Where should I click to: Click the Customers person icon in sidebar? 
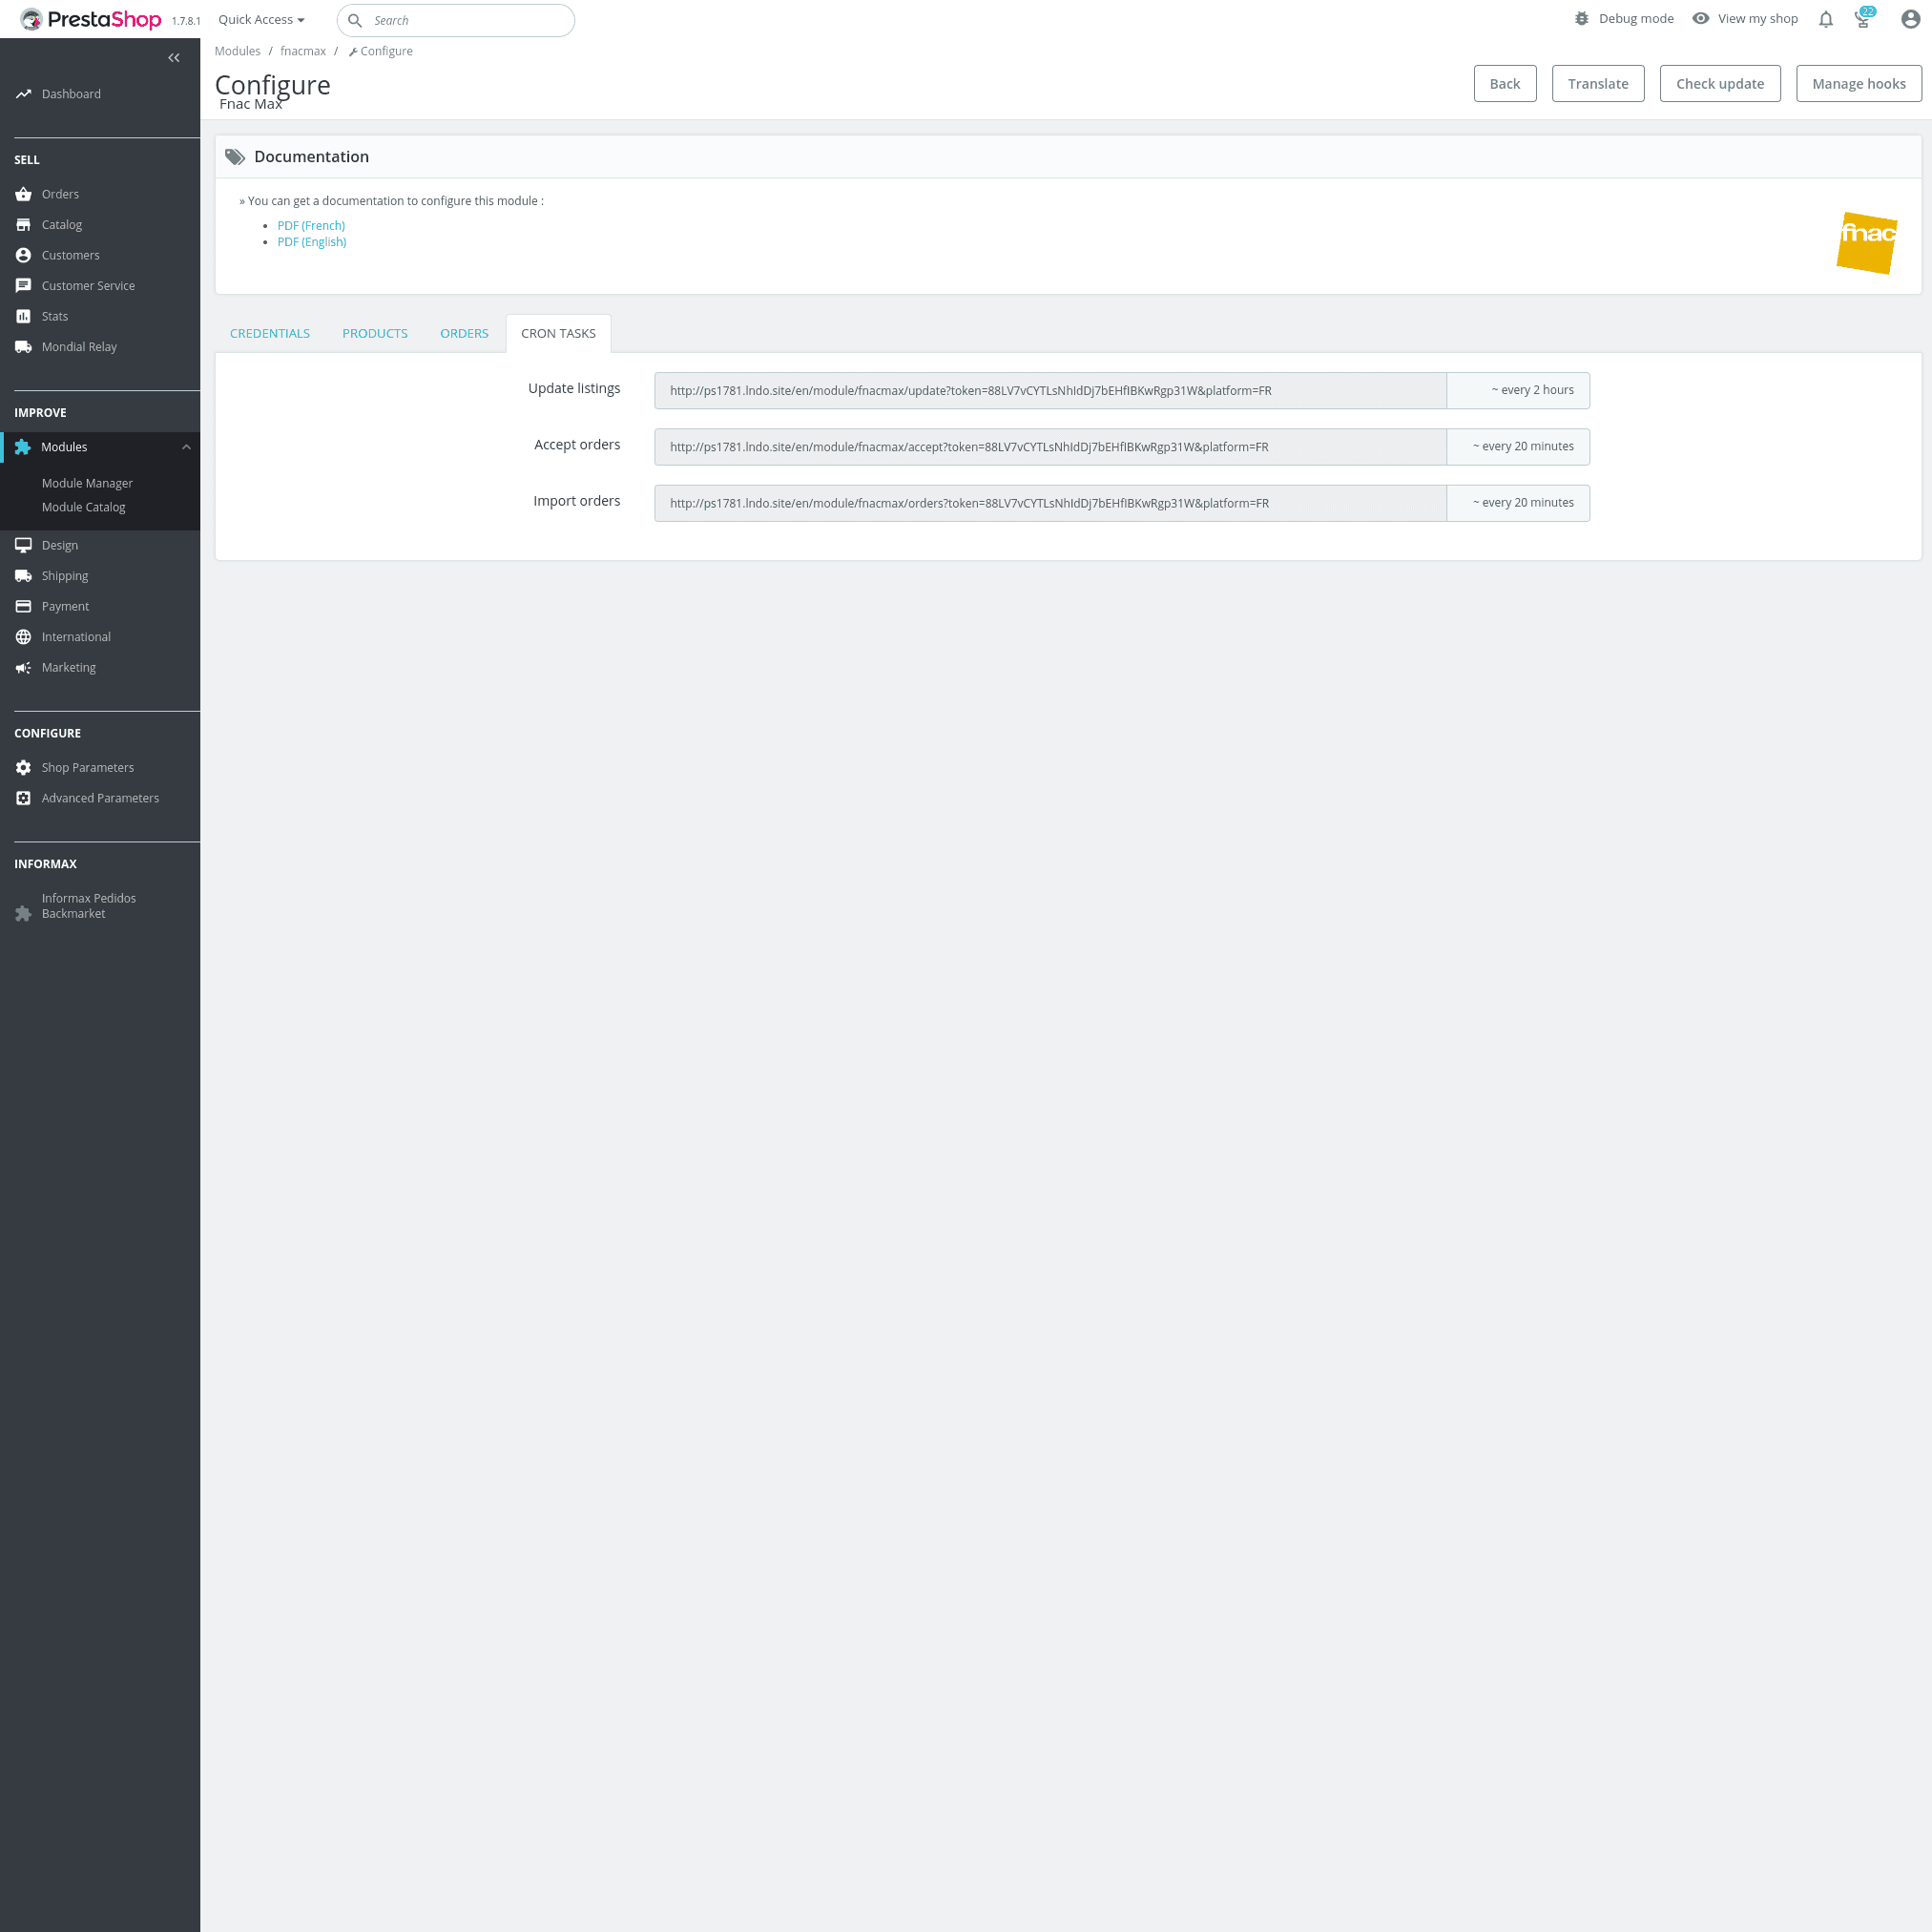point(23,255)
